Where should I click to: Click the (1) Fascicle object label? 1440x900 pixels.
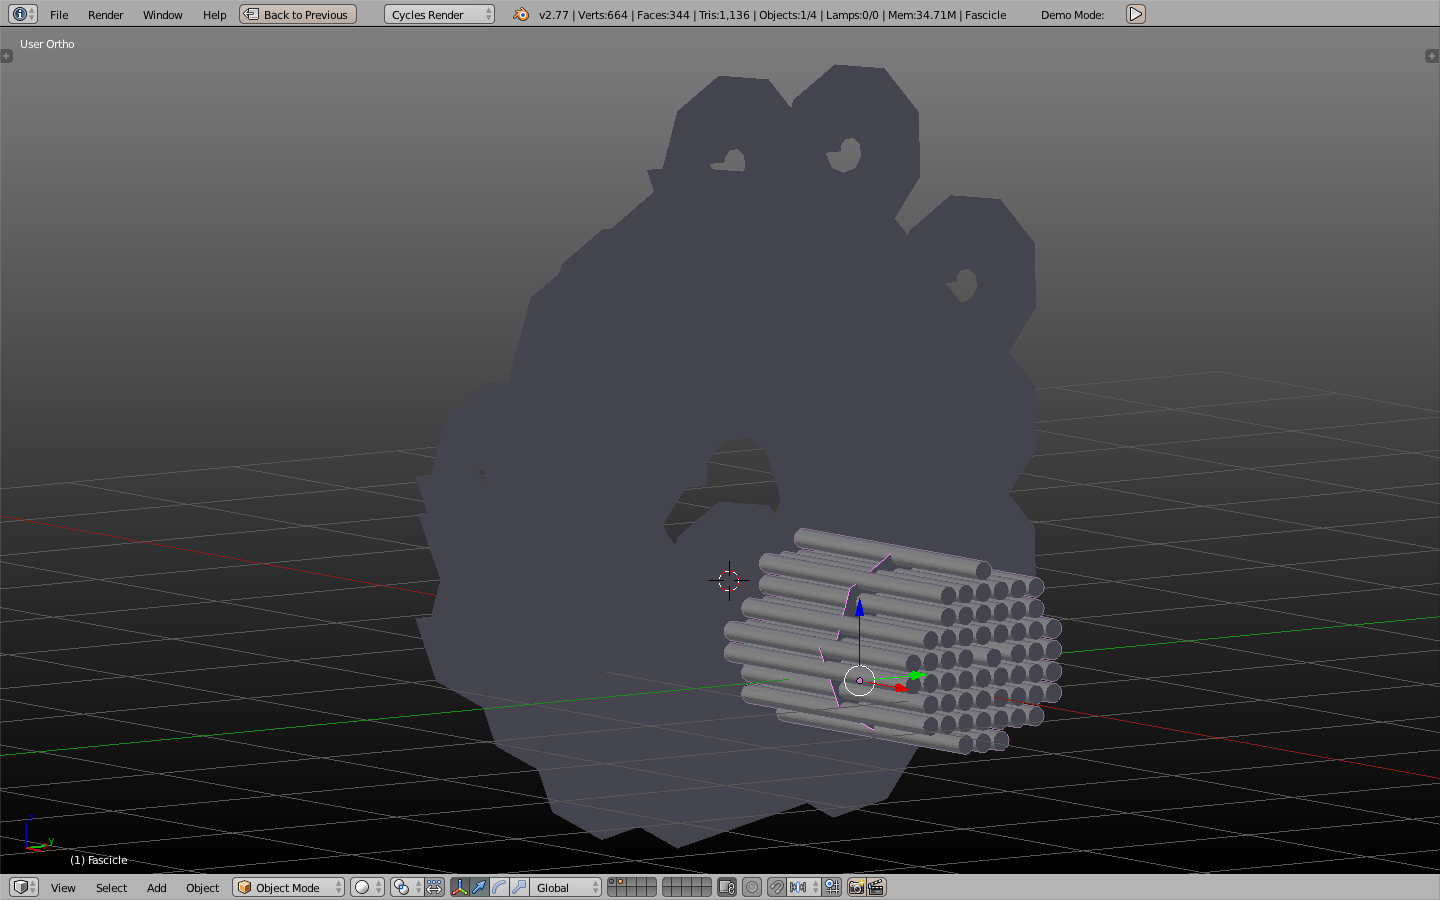(99, 860)
